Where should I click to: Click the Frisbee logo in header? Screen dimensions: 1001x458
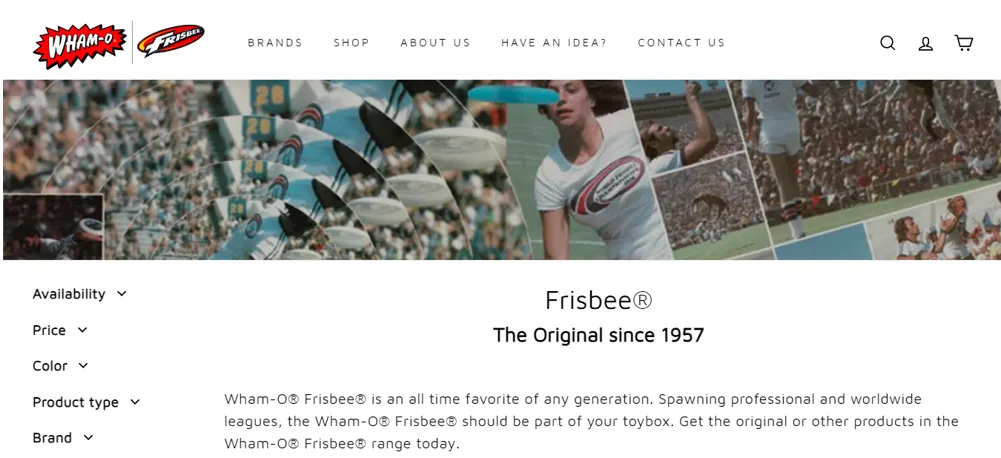point(171,40)
